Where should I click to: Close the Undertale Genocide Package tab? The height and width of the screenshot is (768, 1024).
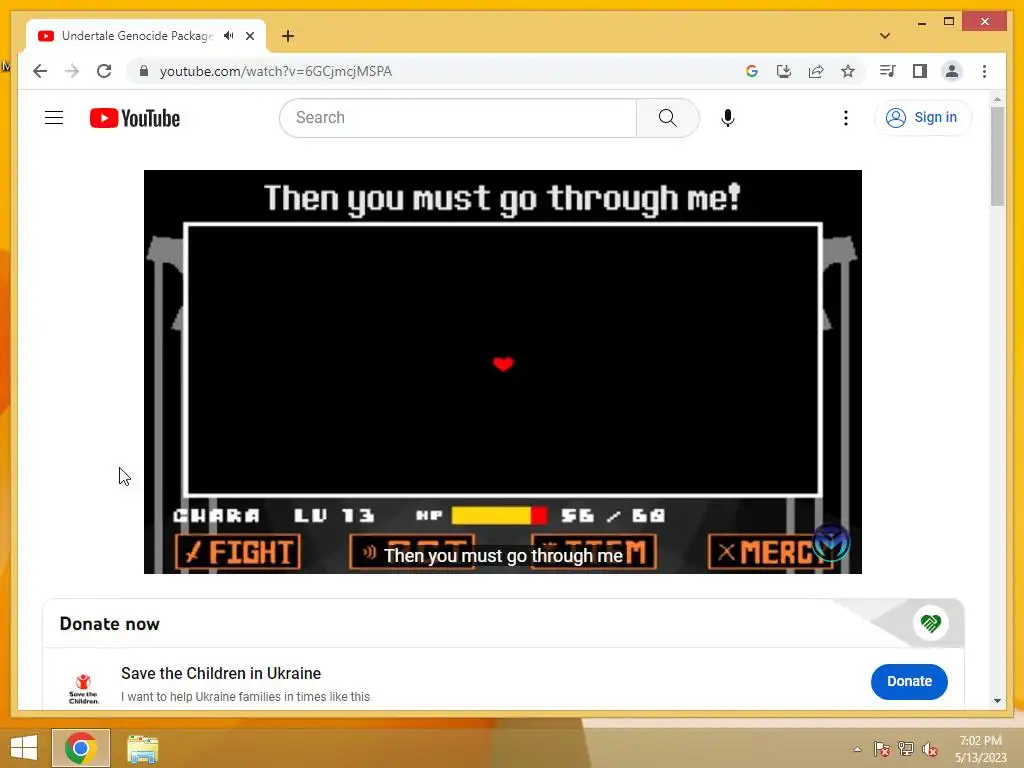point(250,36)
